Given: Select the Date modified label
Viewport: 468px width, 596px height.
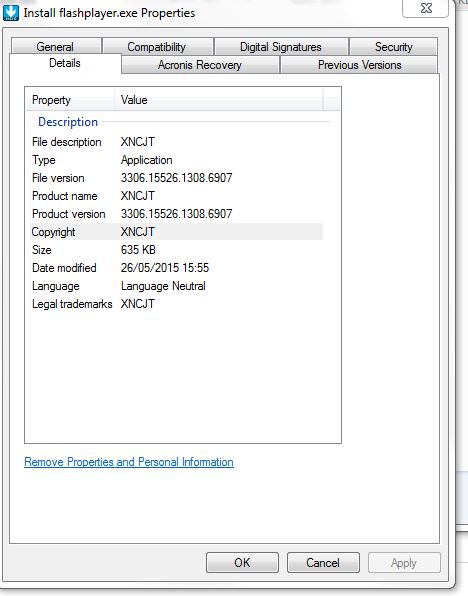Looking at the screenshot, I should pos(64,268).
